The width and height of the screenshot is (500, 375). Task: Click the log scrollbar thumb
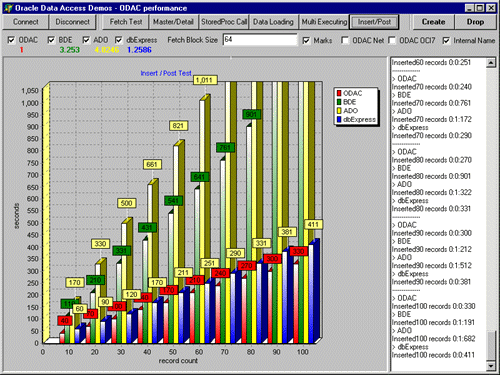[491, 345]
